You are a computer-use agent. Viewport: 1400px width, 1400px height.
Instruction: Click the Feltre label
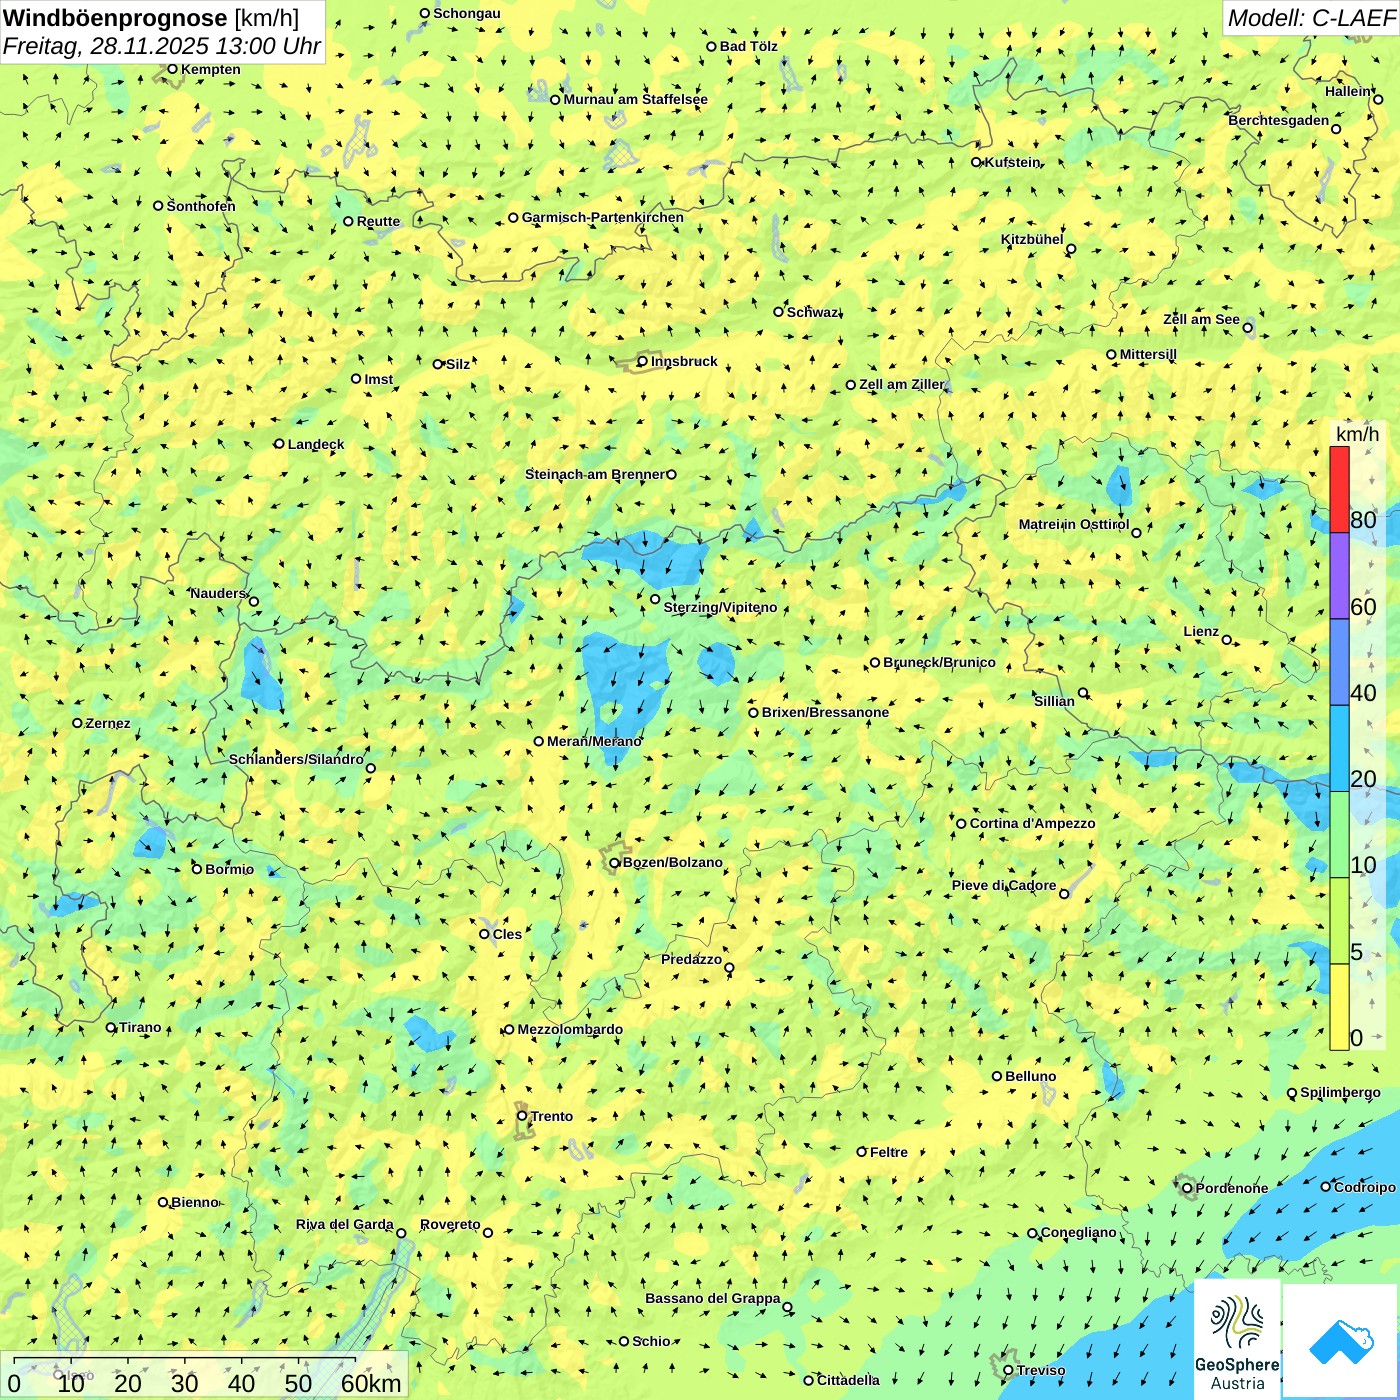pos(889,1152)
